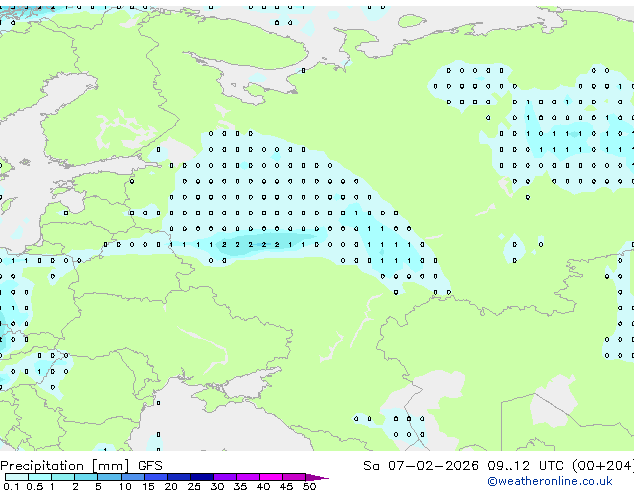Image resolution: width=634 pixels, height=490 pixels.
Task: Click the 5–10 mm legend color swatch
Action: click(x=109, y=477)
